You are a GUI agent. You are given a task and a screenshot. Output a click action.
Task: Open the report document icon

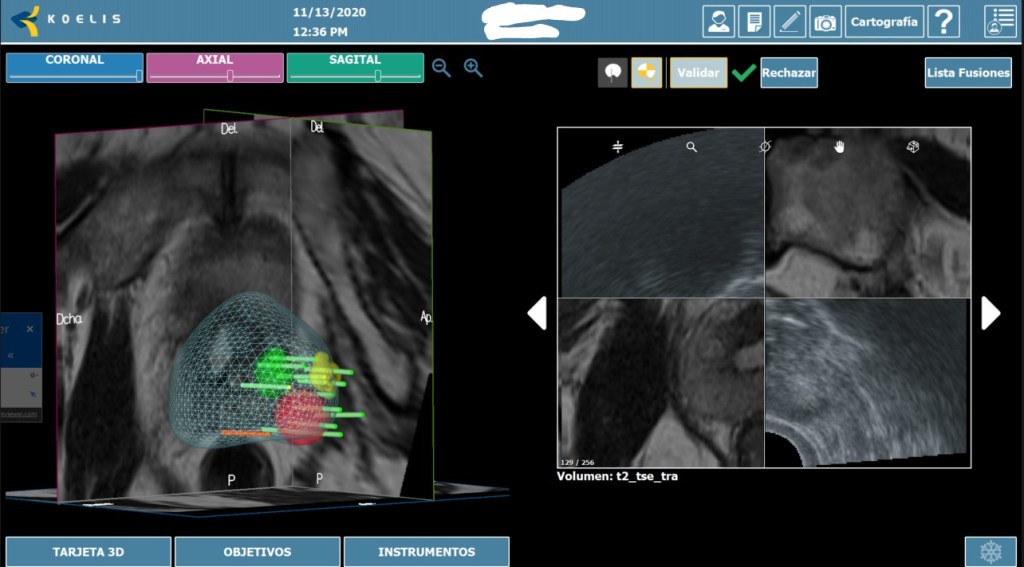click(x=753, y=21)
